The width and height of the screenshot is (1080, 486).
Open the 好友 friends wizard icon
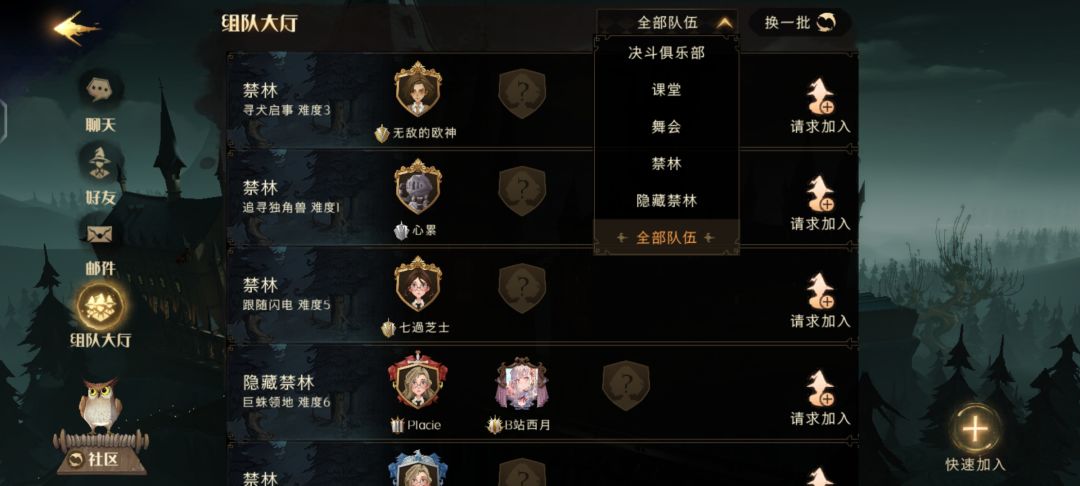point(100,163)
